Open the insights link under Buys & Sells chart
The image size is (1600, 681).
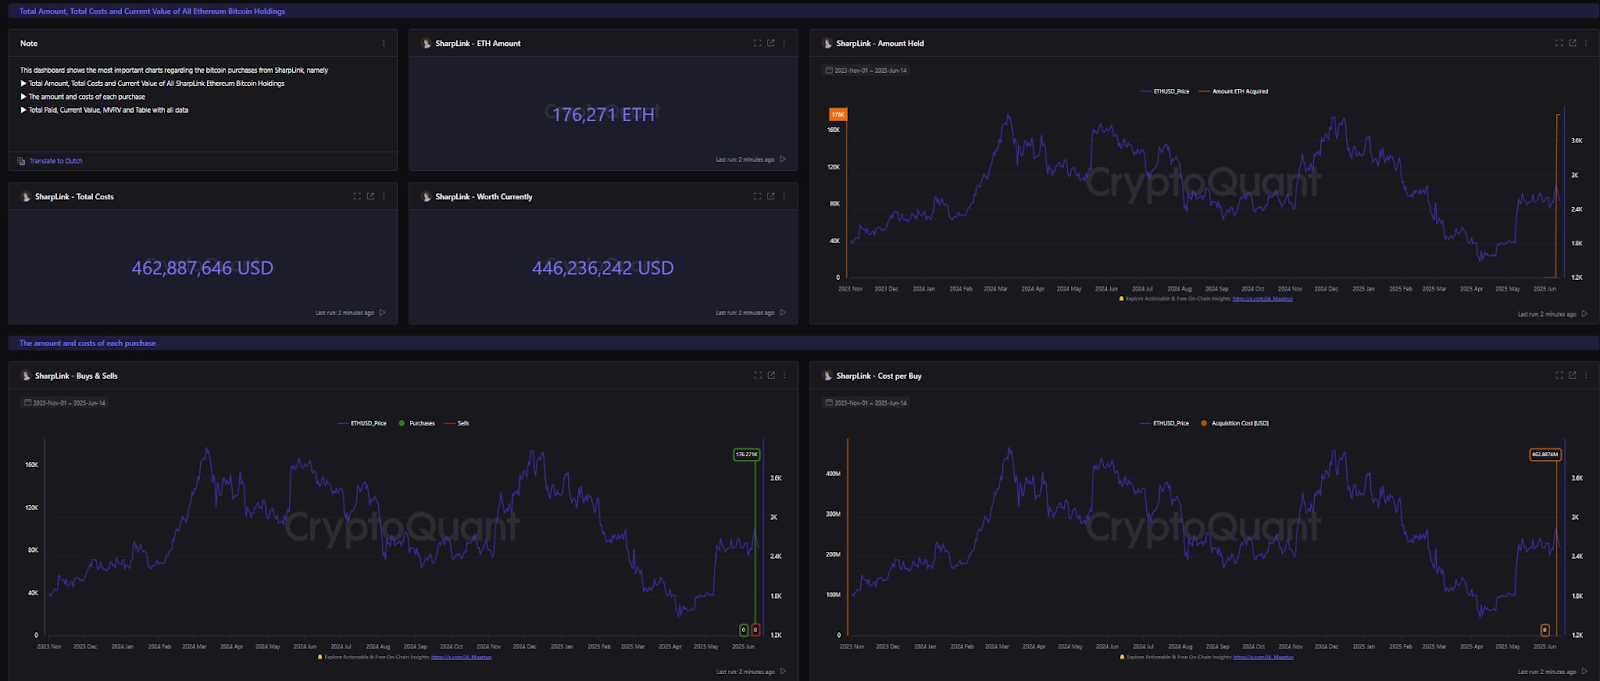point(461,657)
